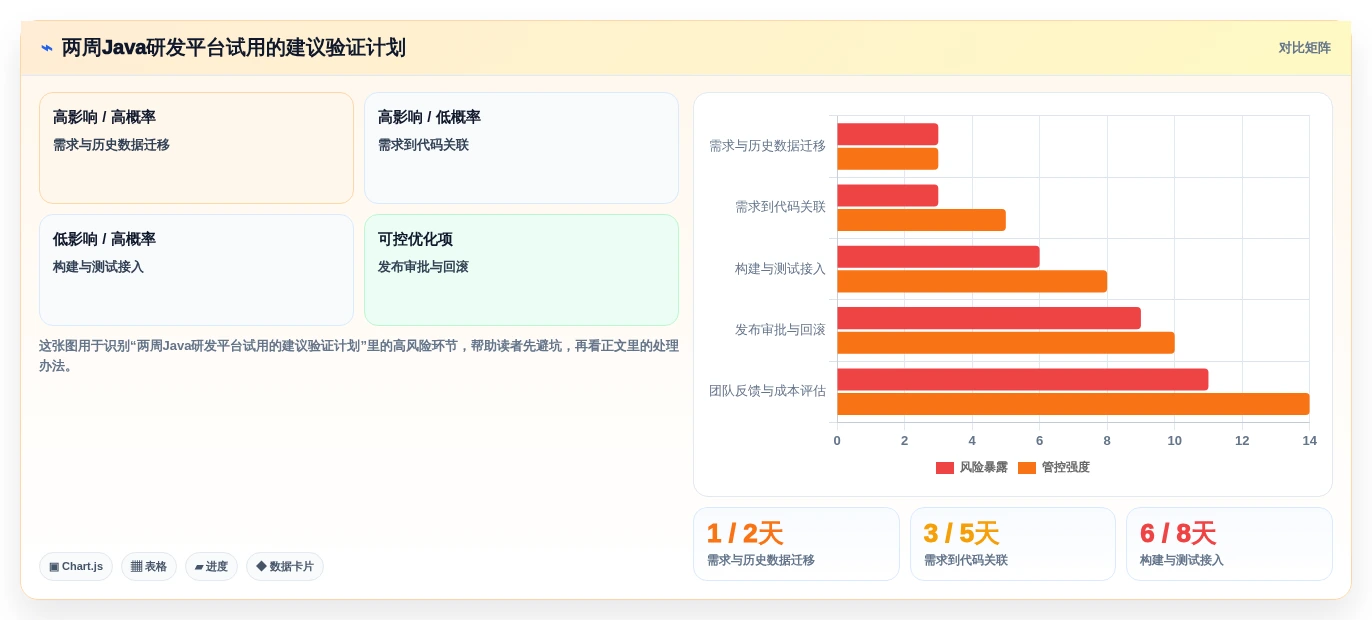This screenshot has width=1372, height=620.
Task: Click the 进度 tag chip
Action: [x=211, y=567]
